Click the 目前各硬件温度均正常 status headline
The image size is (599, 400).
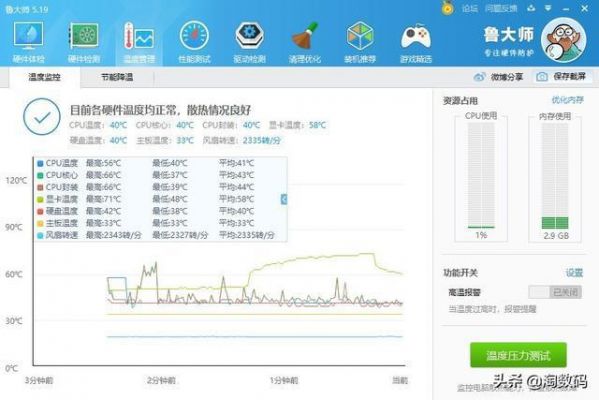160,110
